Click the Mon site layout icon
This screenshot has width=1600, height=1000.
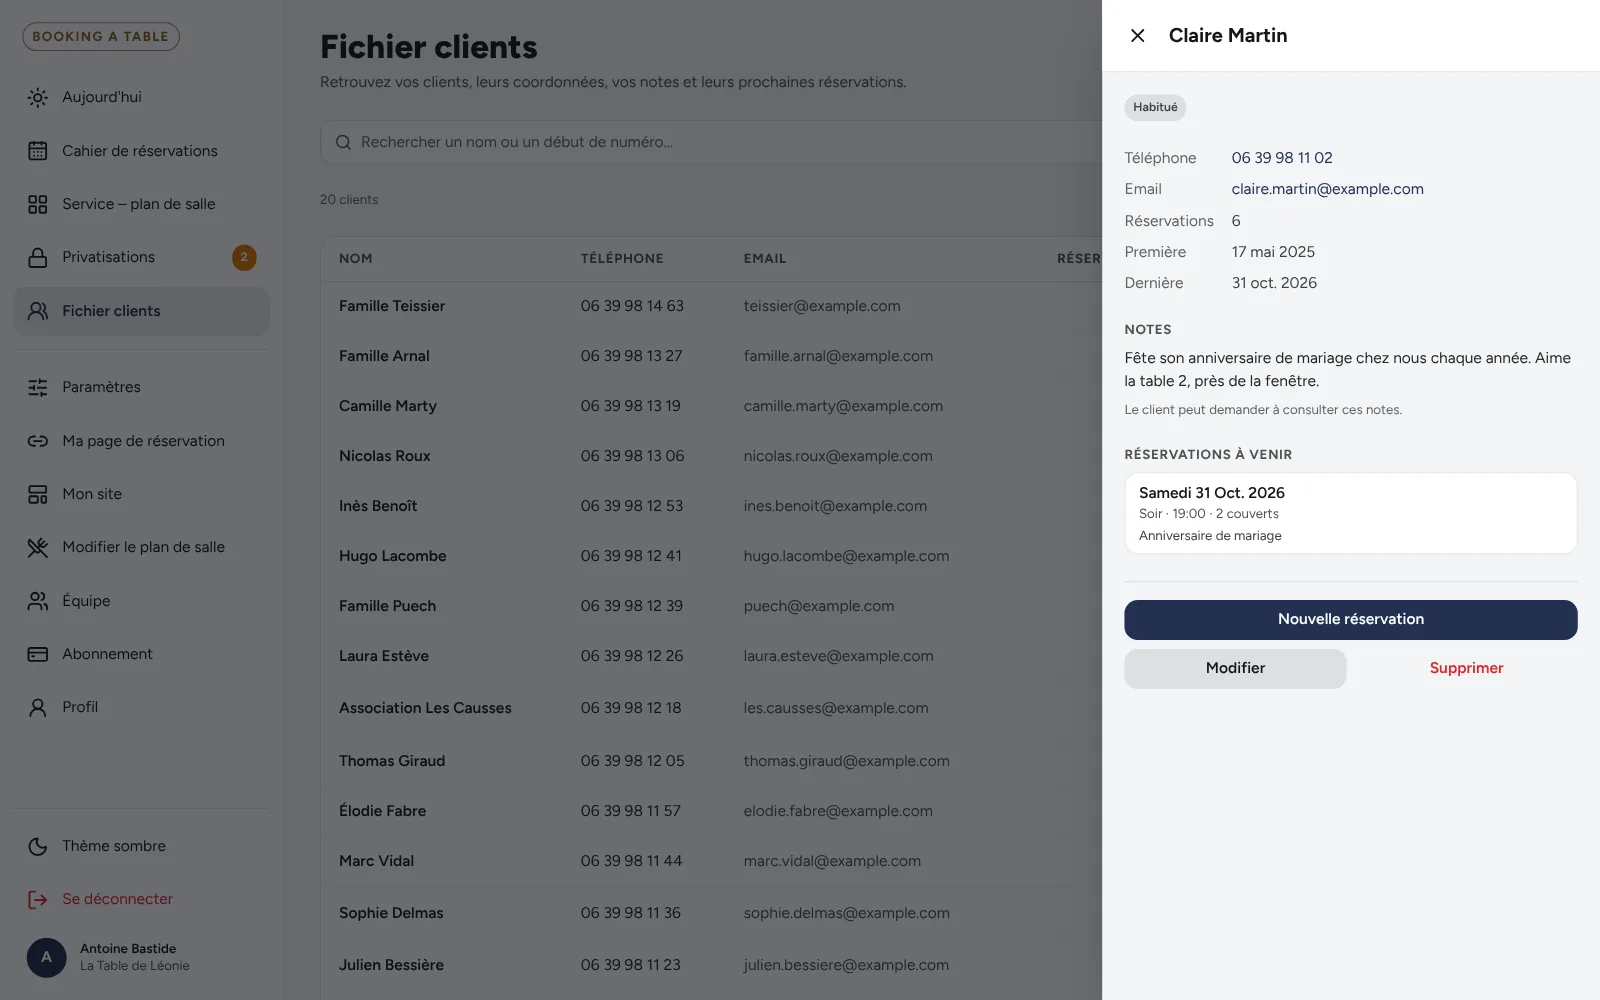point(38,494)
